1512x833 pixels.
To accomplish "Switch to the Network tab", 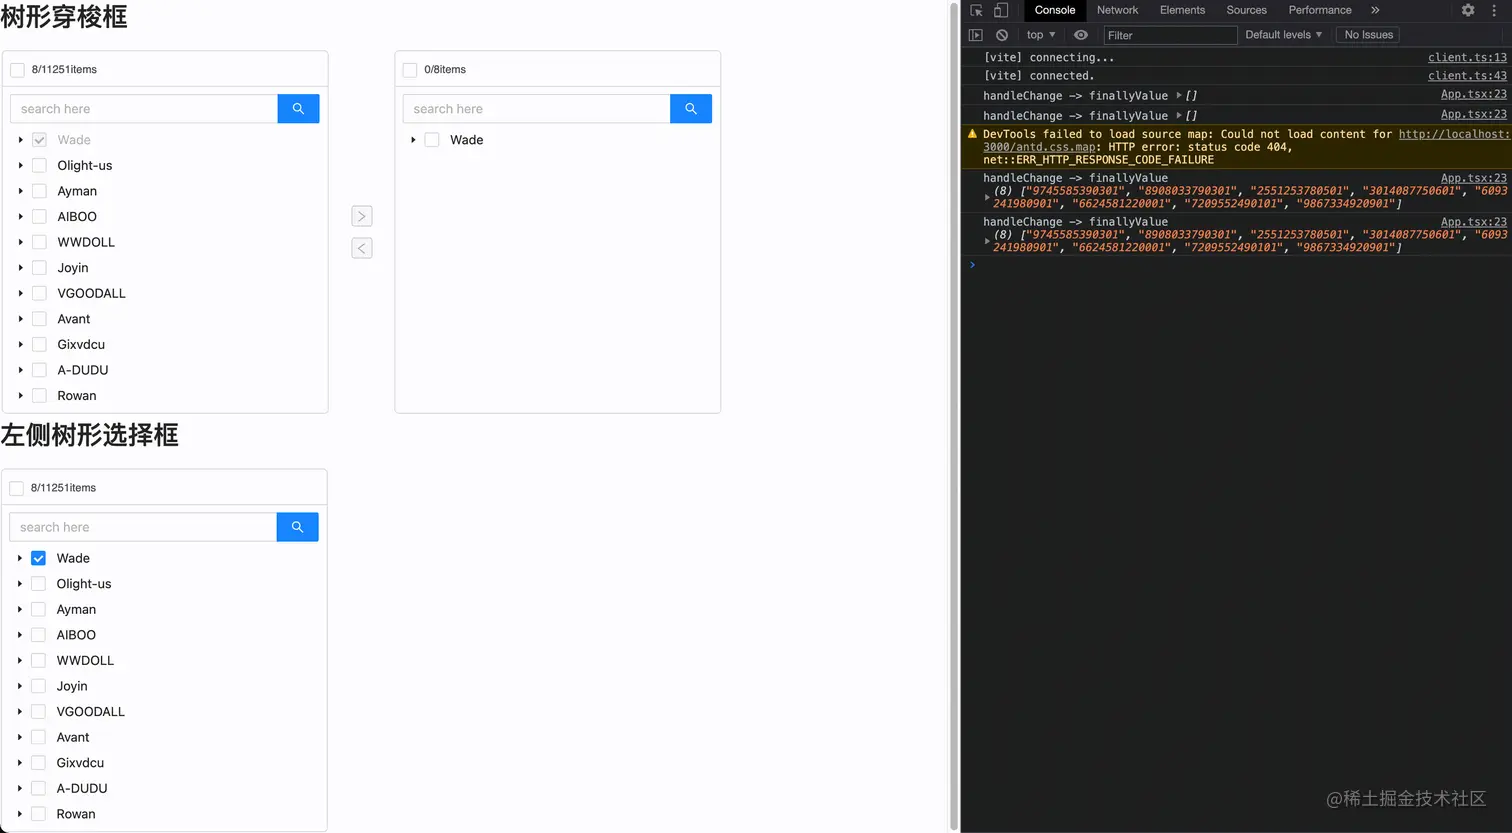I will click(1117, 10).
